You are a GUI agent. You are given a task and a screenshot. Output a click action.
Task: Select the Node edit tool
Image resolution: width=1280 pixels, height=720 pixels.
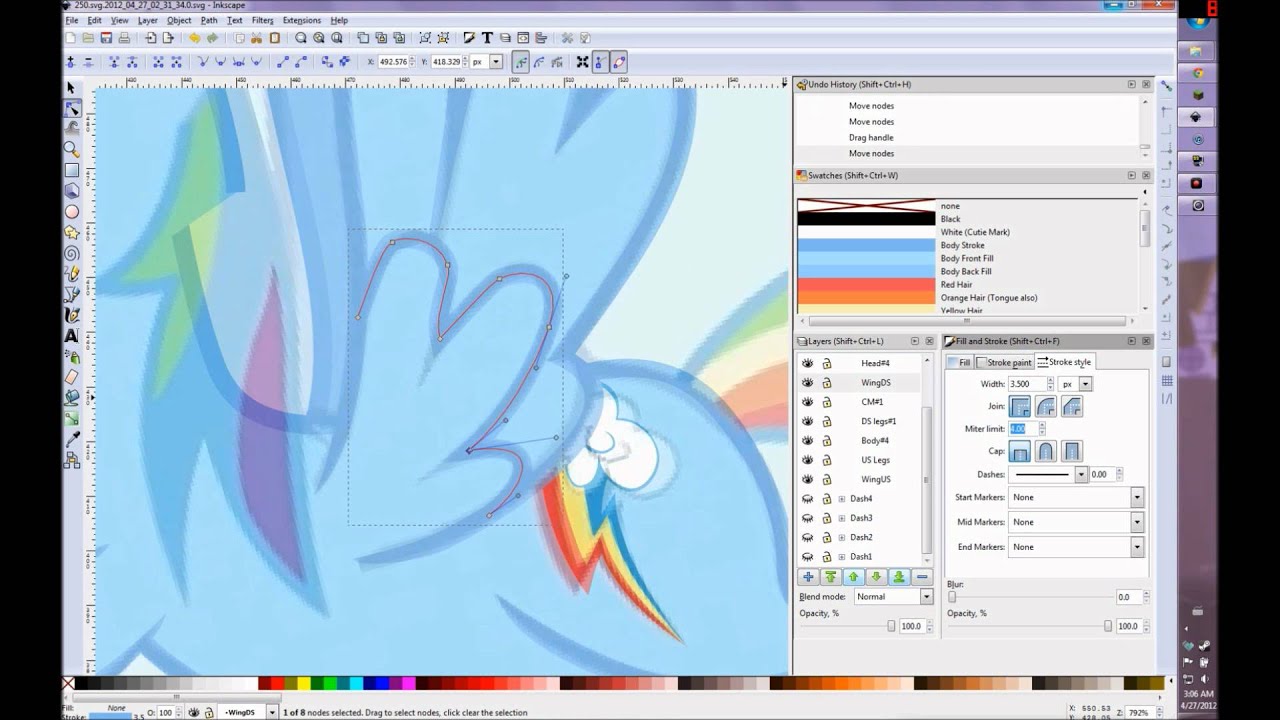coord(72,108)
